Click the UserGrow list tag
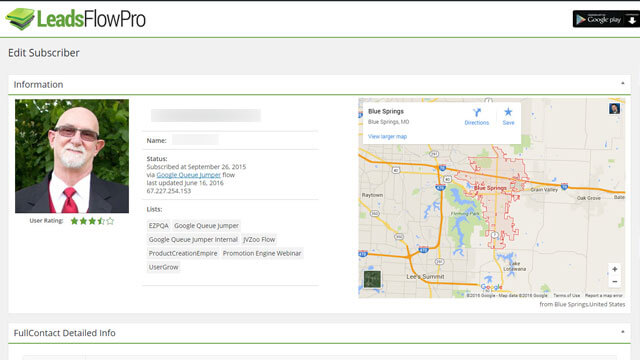 (x=163, y=267)
